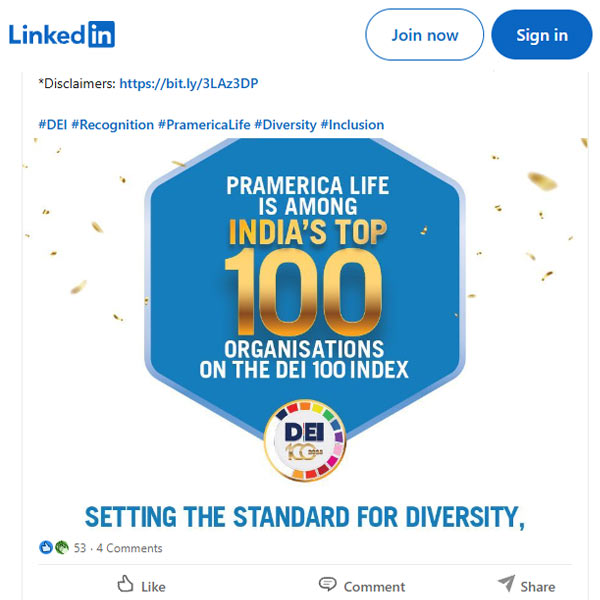Screen dimensions: 600x600
Task: View the 53 reactions count
Action: [x=80, y=548]
